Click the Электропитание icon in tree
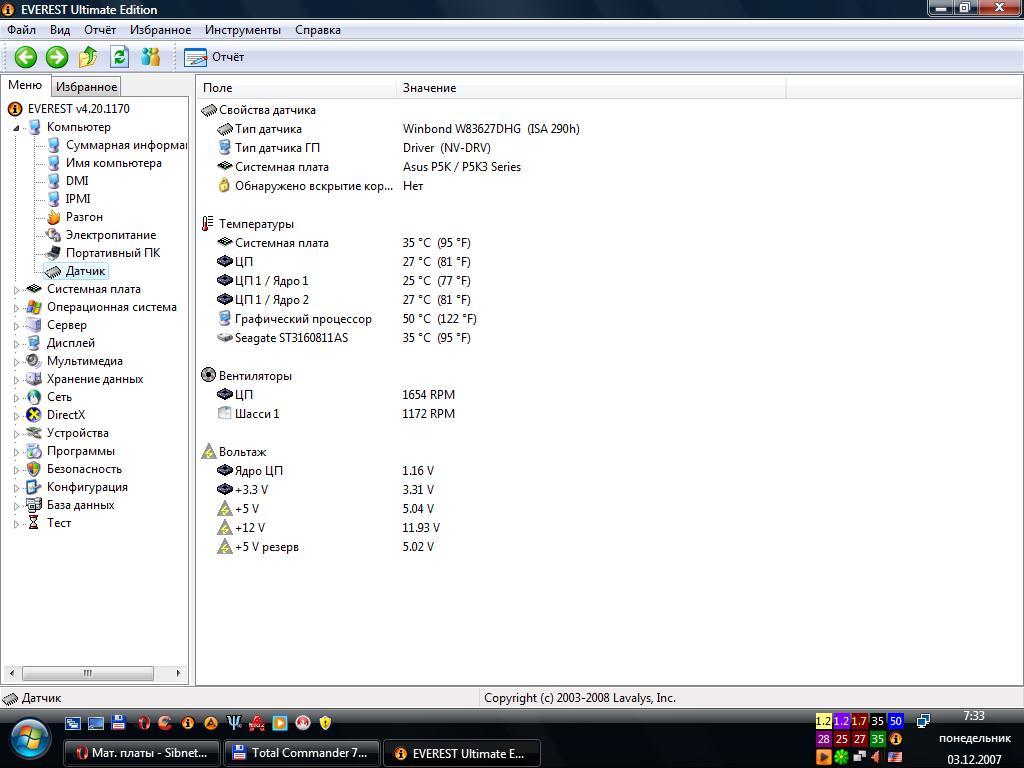The height and width of the screenshot is (768, 1024). tap(54, 235)
